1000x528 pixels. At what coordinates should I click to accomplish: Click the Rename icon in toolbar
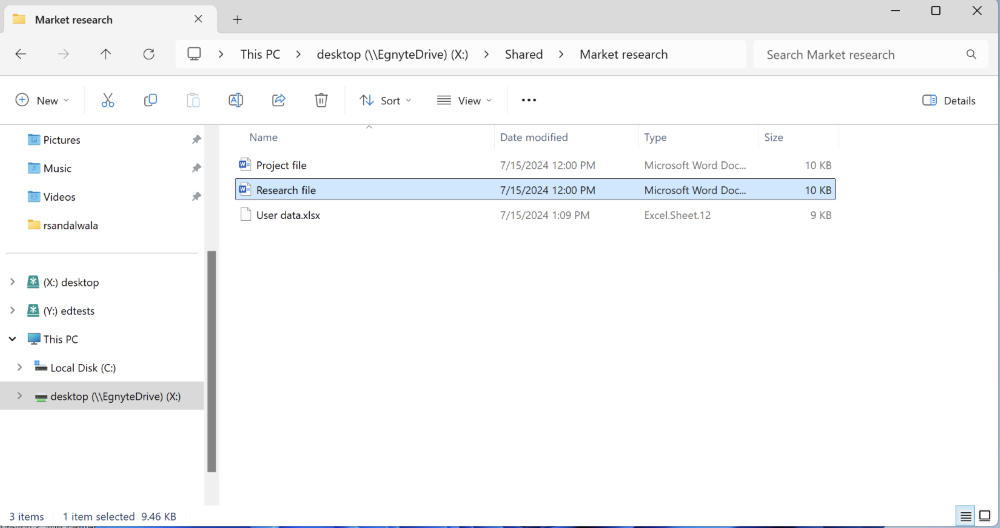tap(236, 100)
